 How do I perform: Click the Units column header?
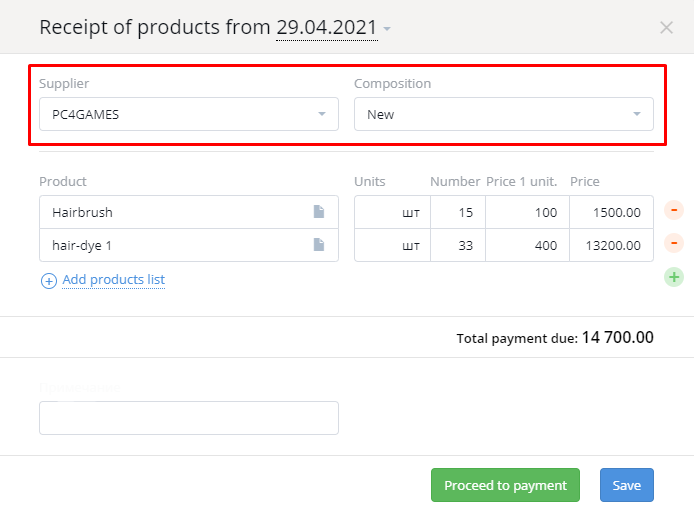[x=370, y=181]
